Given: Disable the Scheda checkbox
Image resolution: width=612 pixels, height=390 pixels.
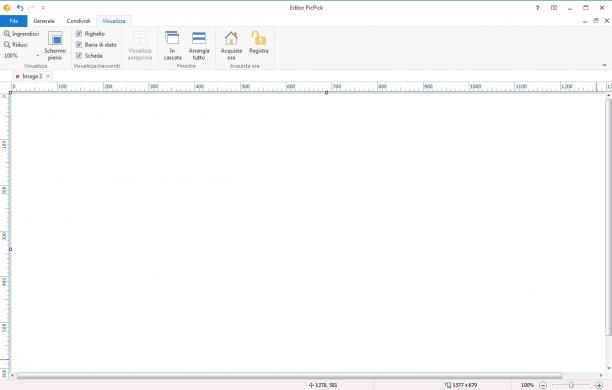Looking at the screenshot, I should click(79, 56).
